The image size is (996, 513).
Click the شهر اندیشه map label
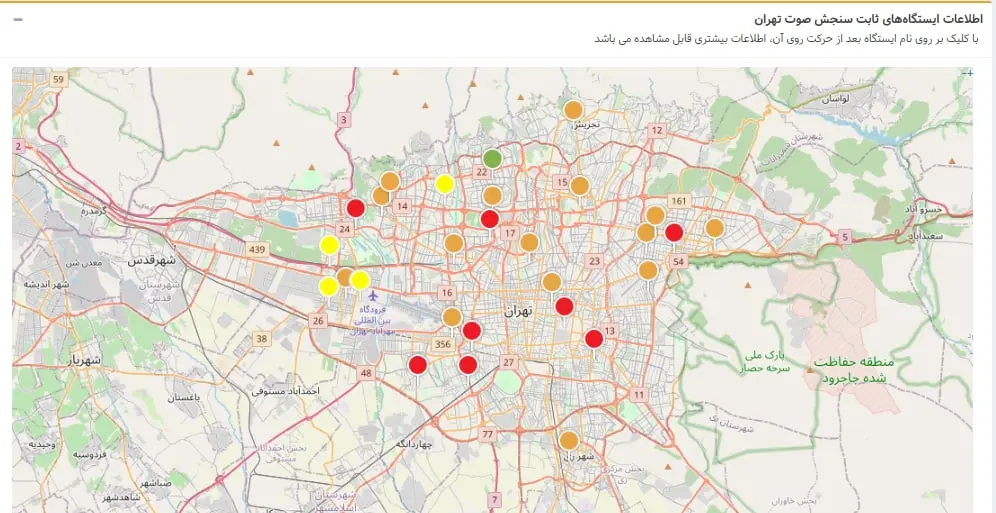[46, 284]
